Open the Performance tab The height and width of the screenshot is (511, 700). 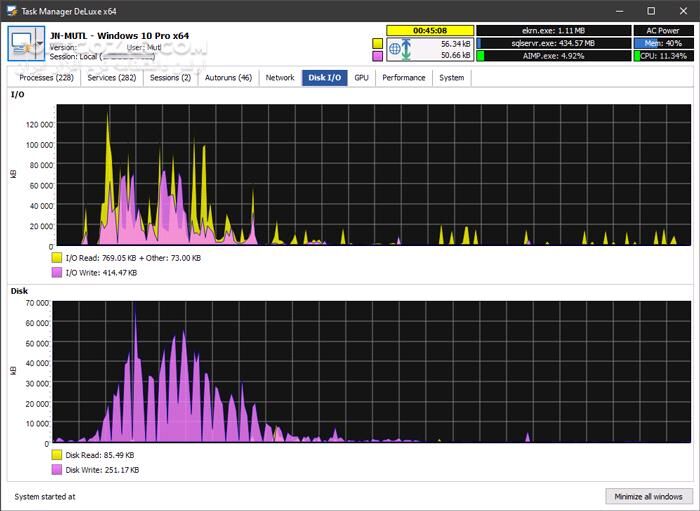(404, 77)
